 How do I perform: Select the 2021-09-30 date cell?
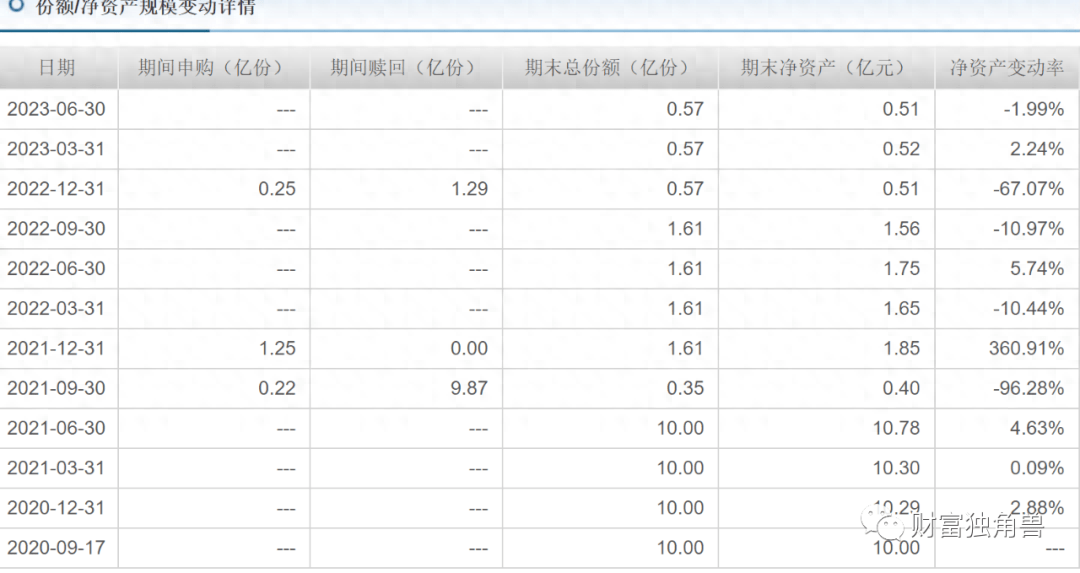click(56, 388)
